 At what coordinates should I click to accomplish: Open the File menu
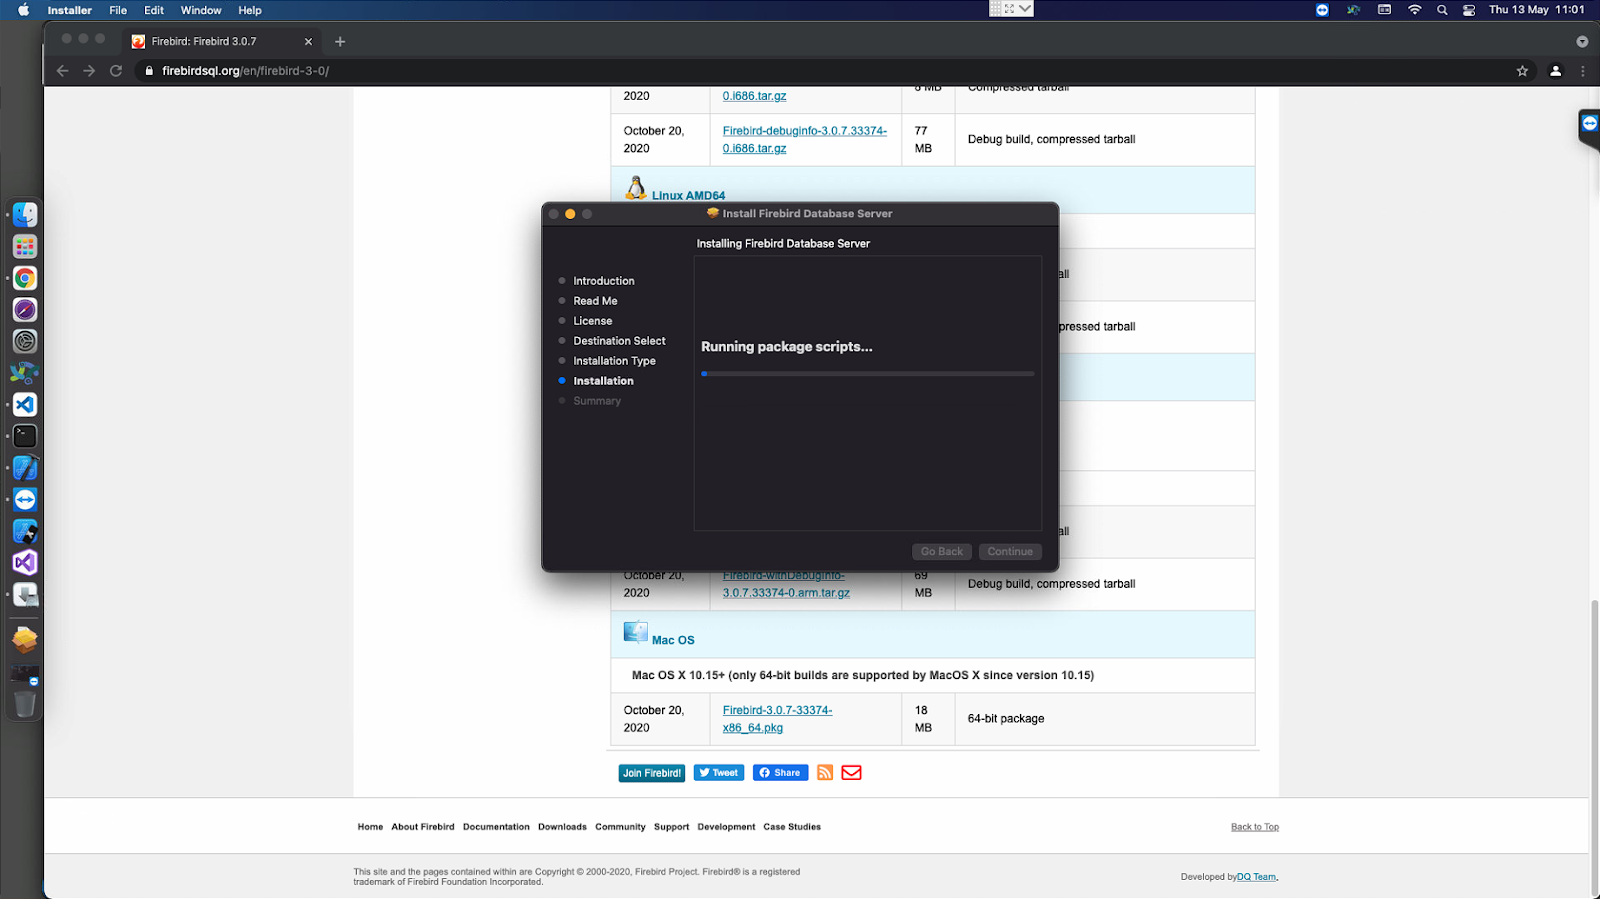(x=118, y=10)
